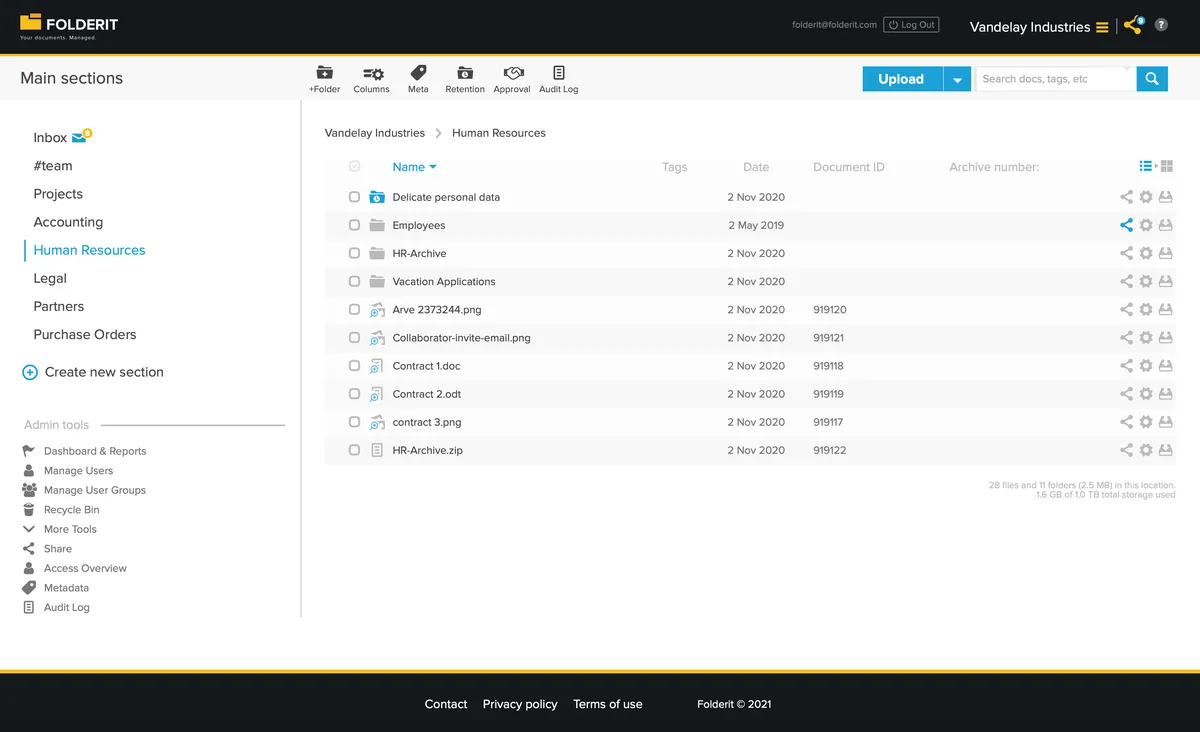
Task: Open the Purchase Orders section
Action: coord(85,334)
